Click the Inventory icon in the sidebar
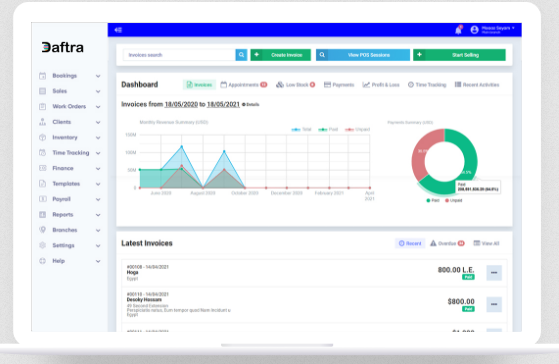This screenshot has width=559, height=364. coord(42,137)
